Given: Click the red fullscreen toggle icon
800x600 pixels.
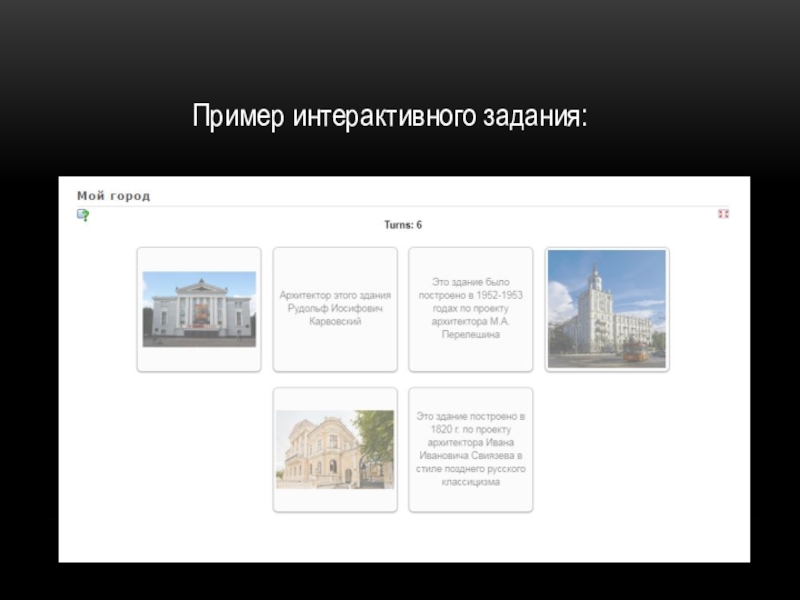Looking at the screenshot, I should pyautogui.click(x=723, y=214).
